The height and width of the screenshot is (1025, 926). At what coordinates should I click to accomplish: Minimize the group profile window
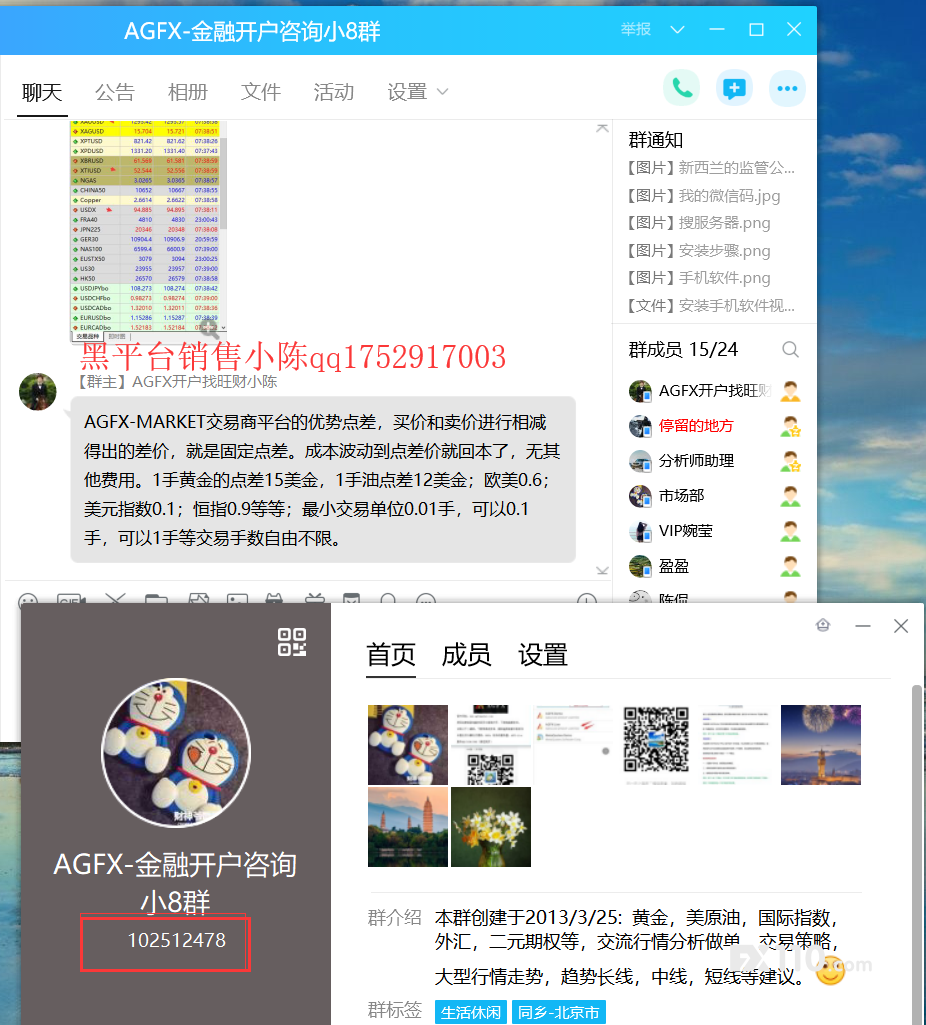click(x=863, y=626)
